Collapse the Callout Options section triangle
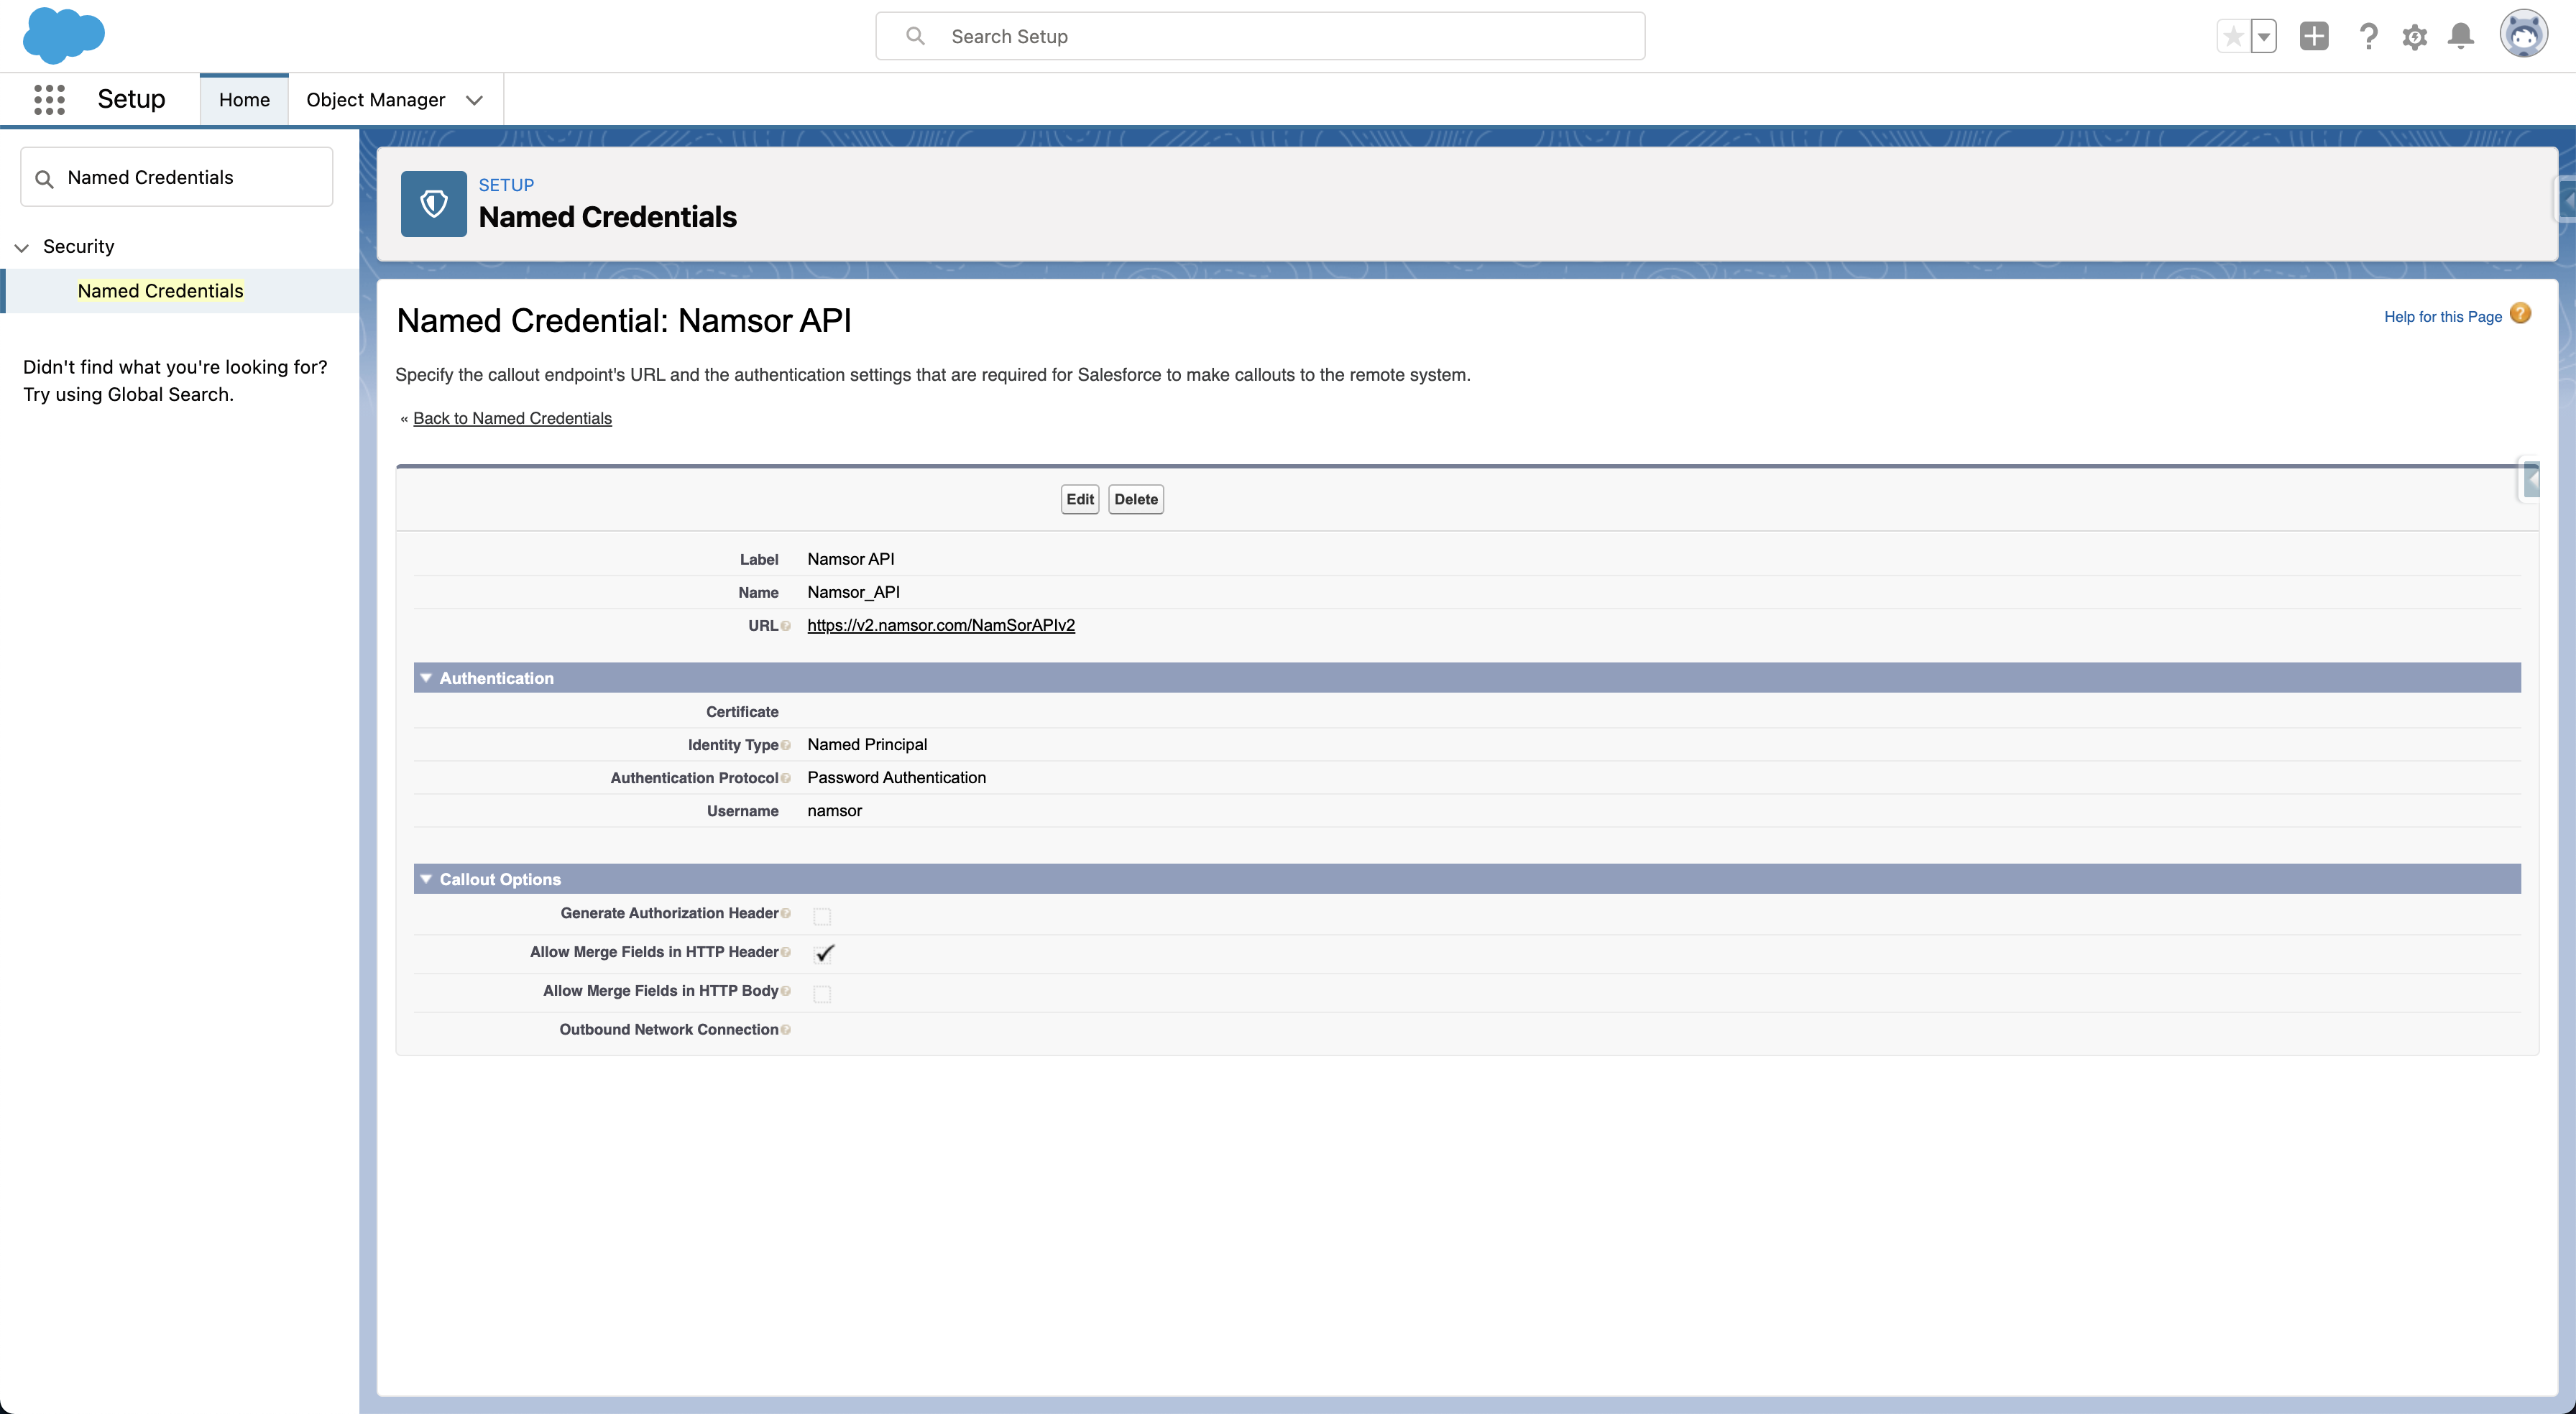 (426, 879)
